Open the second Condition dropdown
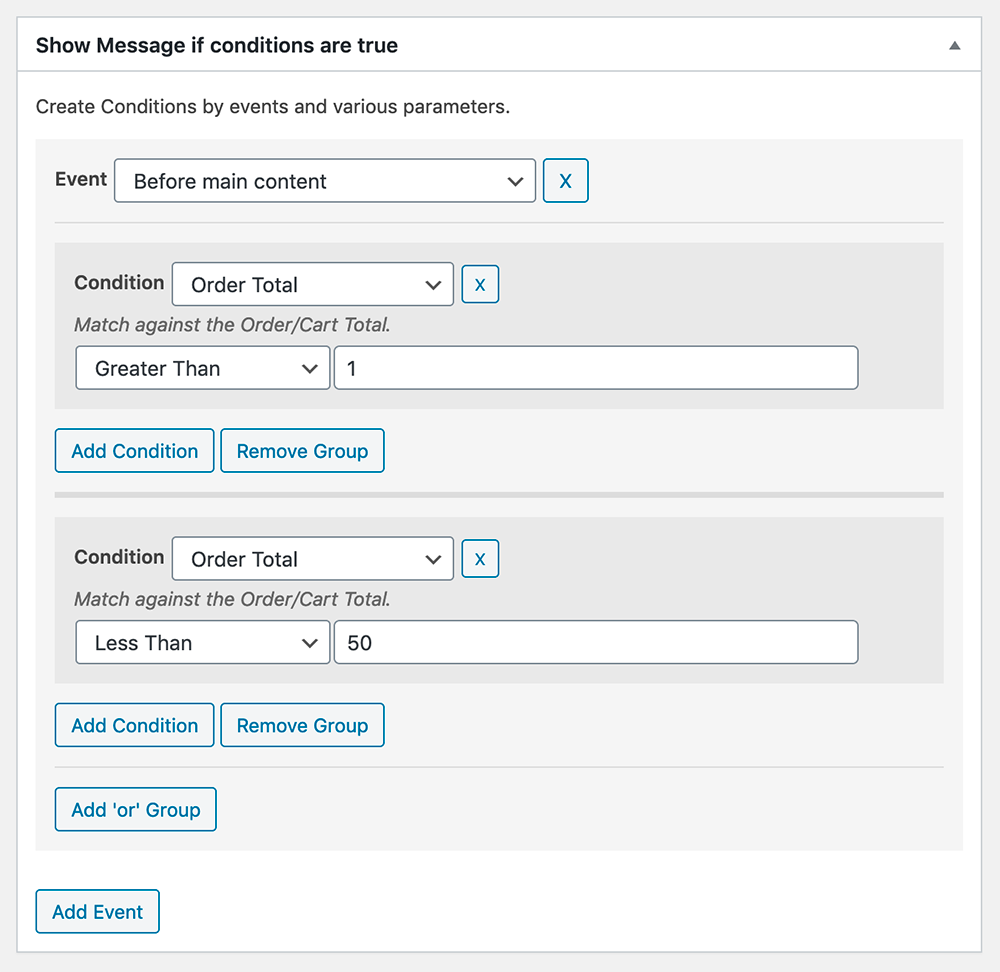The height and width of the screenshot is (972, 1000). [x=313, y=558]
